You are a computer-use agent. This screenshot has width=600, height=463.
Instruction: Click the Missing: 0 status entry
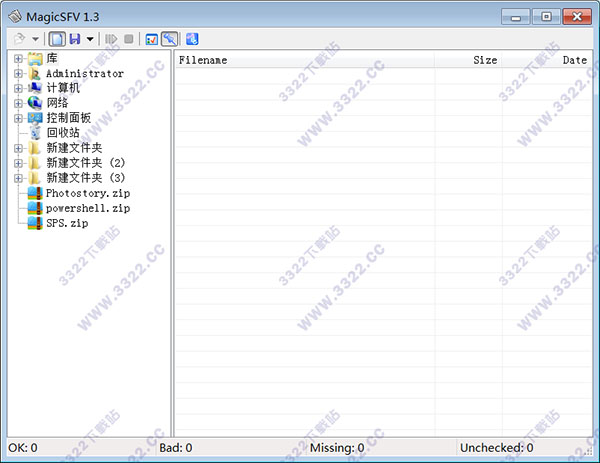[337, 448]
